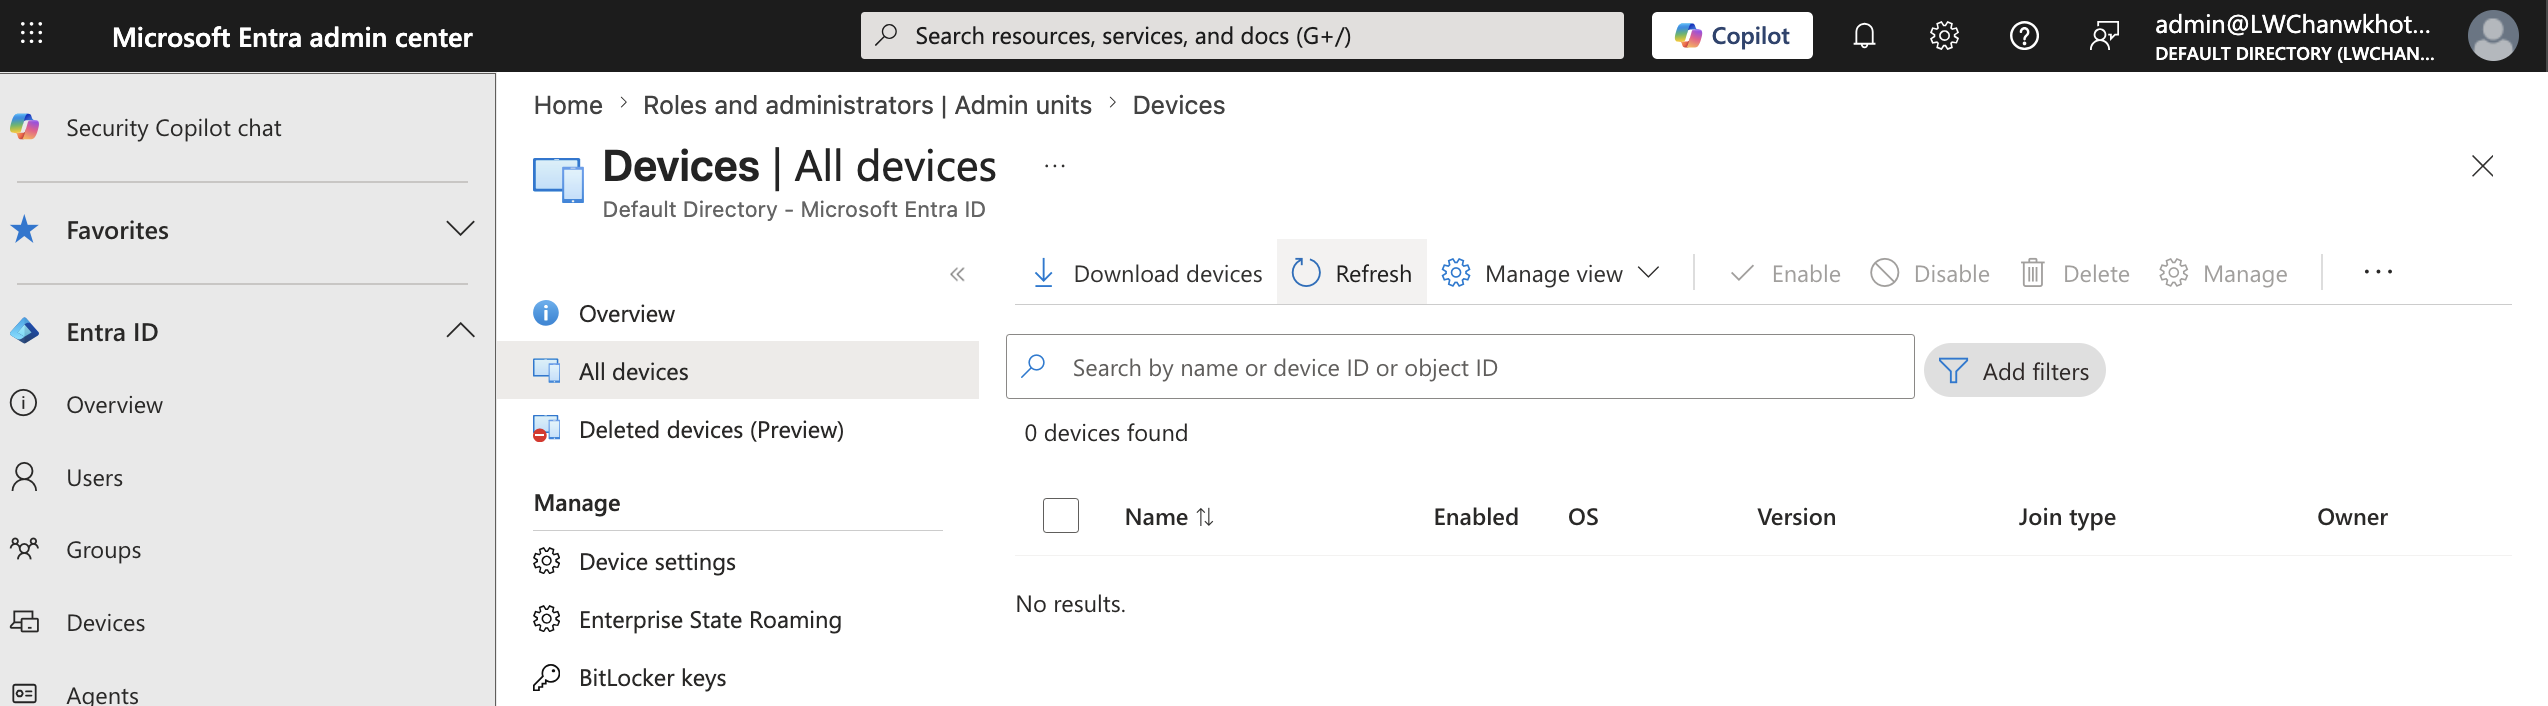Go to Home breadcrumb

click(x=568, y=105)
